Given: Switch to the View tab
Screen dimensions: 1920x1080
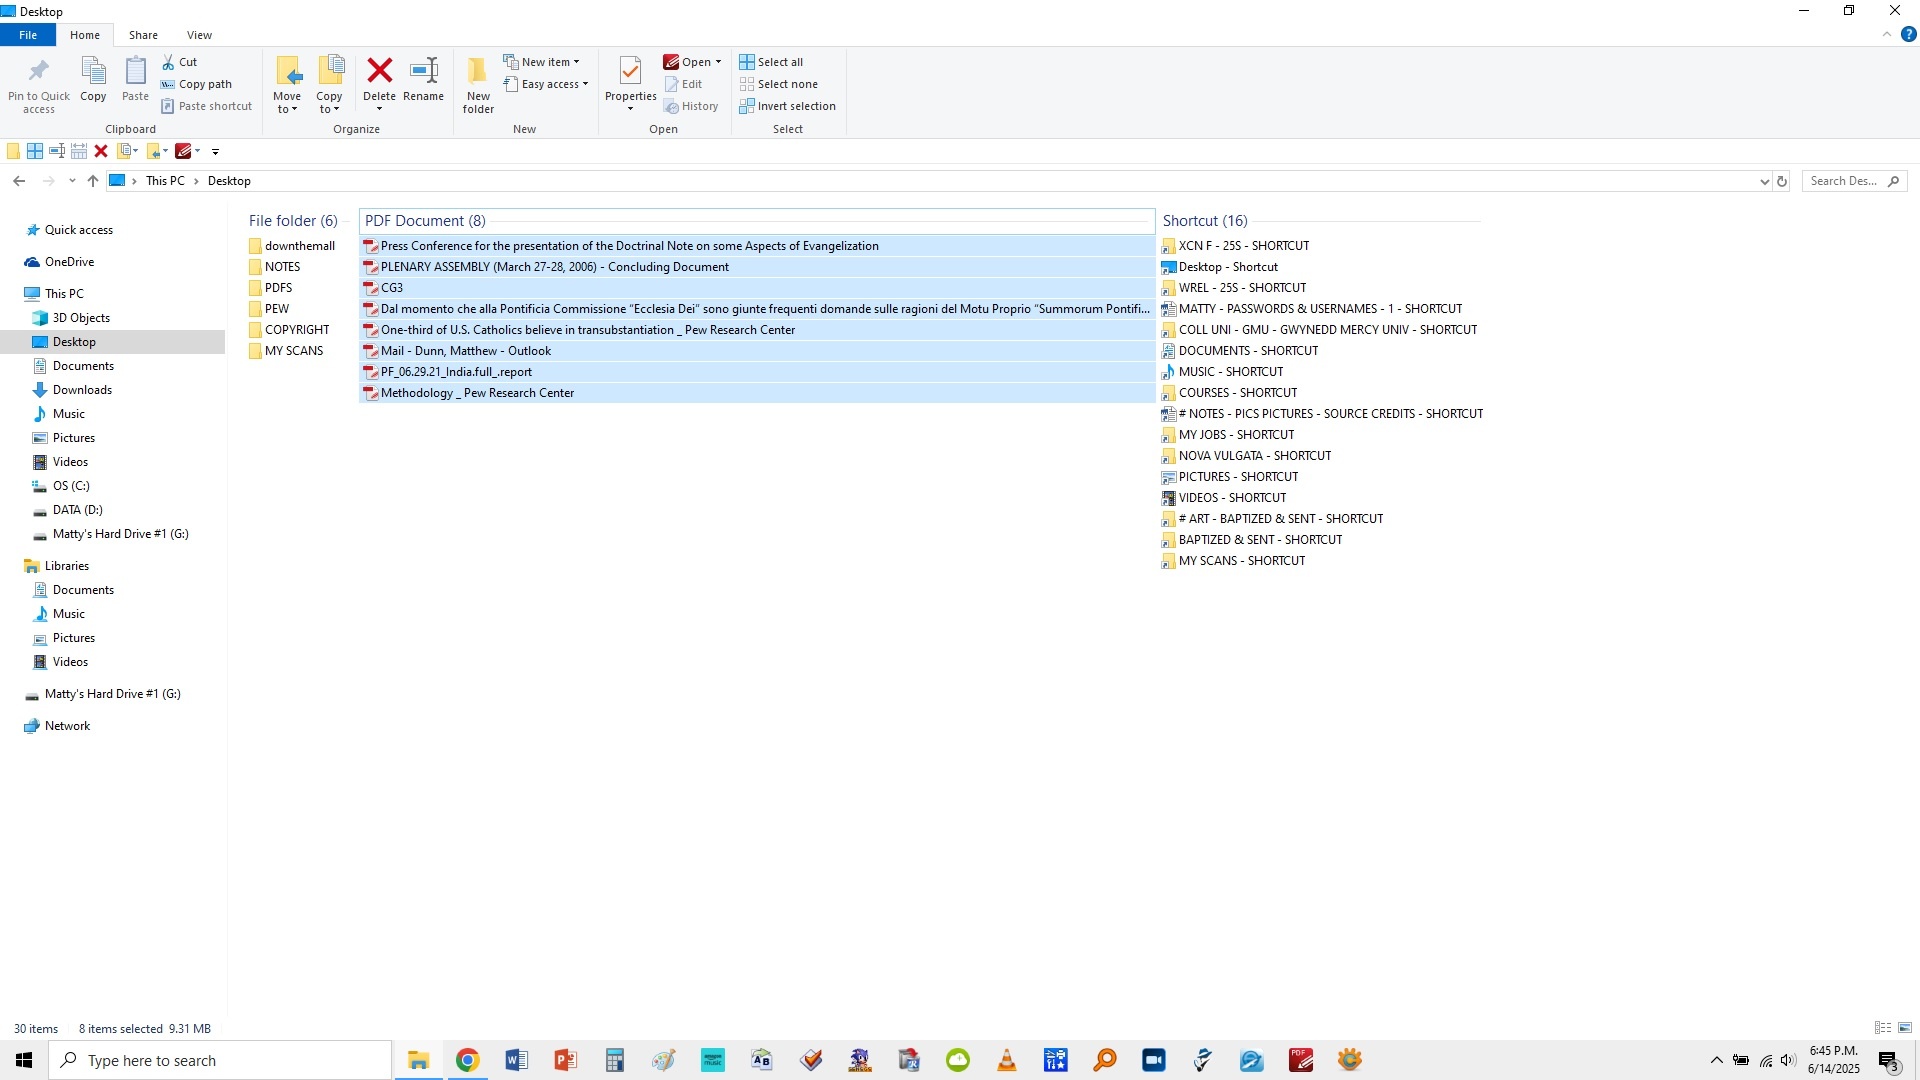Looking at the screenshot, I should (199, 34).
